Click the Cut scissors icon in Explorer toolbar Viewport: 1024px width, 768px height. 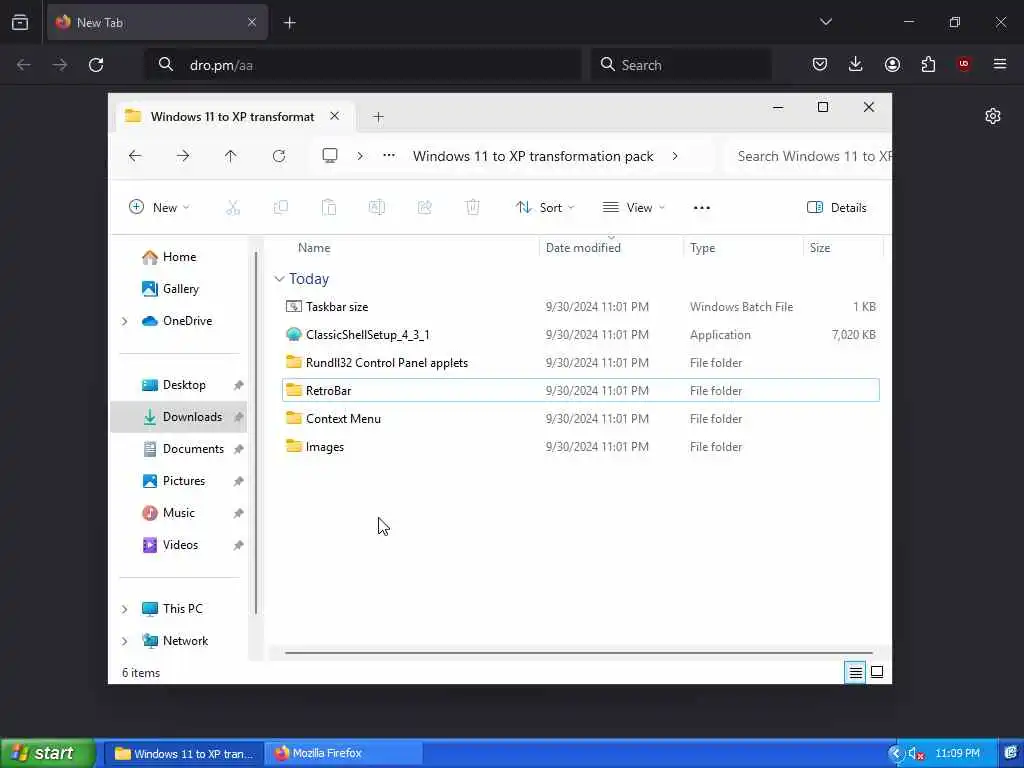coord(233,208)
